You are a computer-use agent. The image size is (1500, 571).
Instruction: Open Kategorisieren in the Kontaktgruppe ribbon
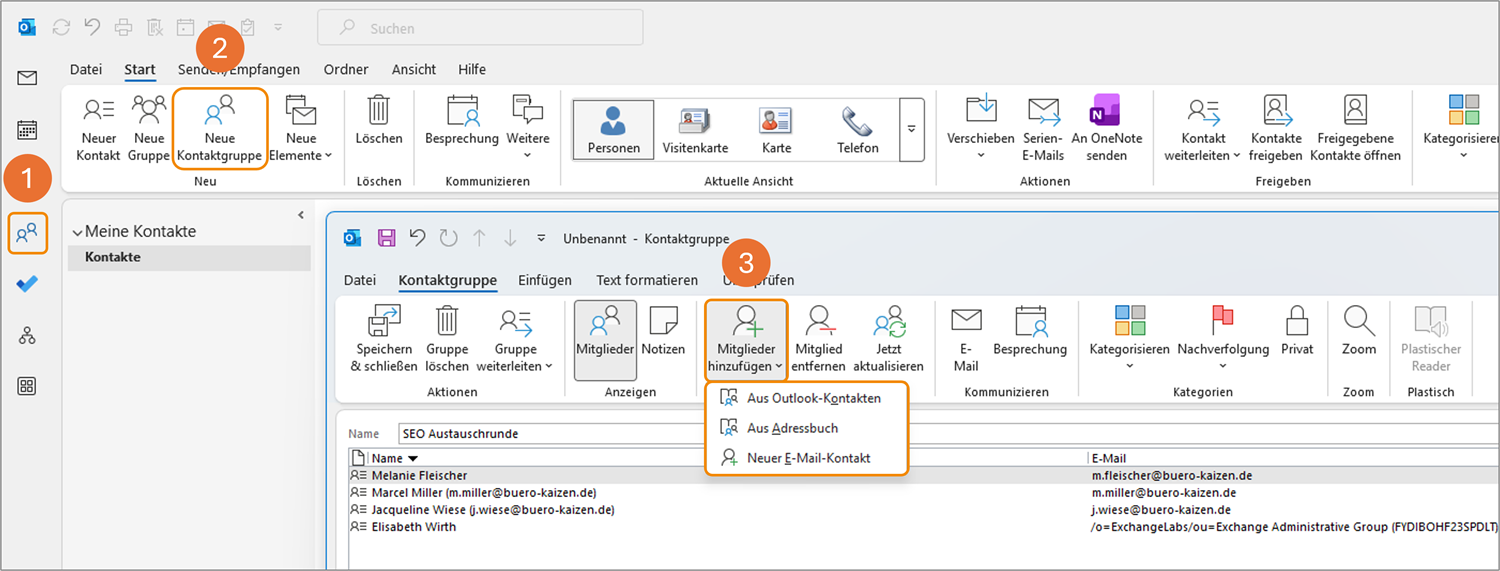(1130, 339)
